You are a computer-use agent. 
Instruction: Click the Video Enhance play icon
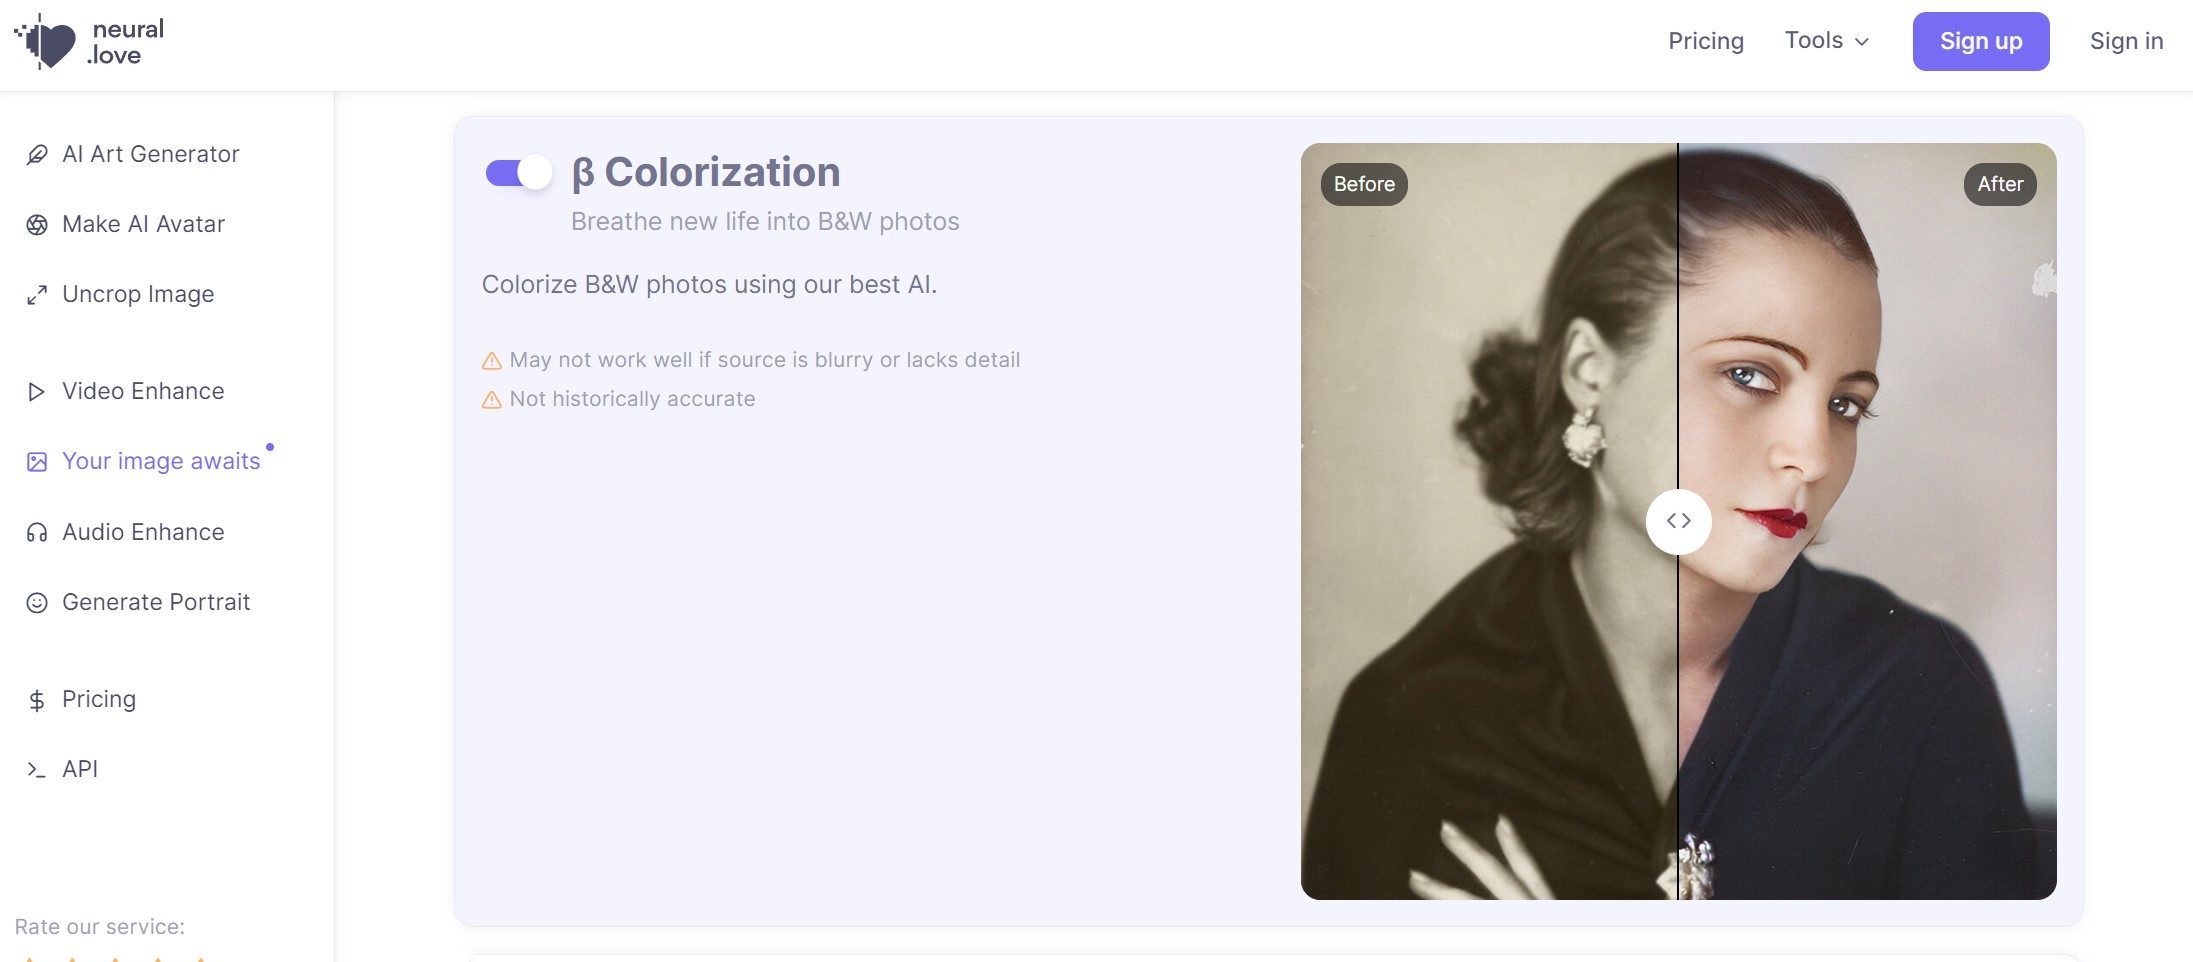pos(37,392)
